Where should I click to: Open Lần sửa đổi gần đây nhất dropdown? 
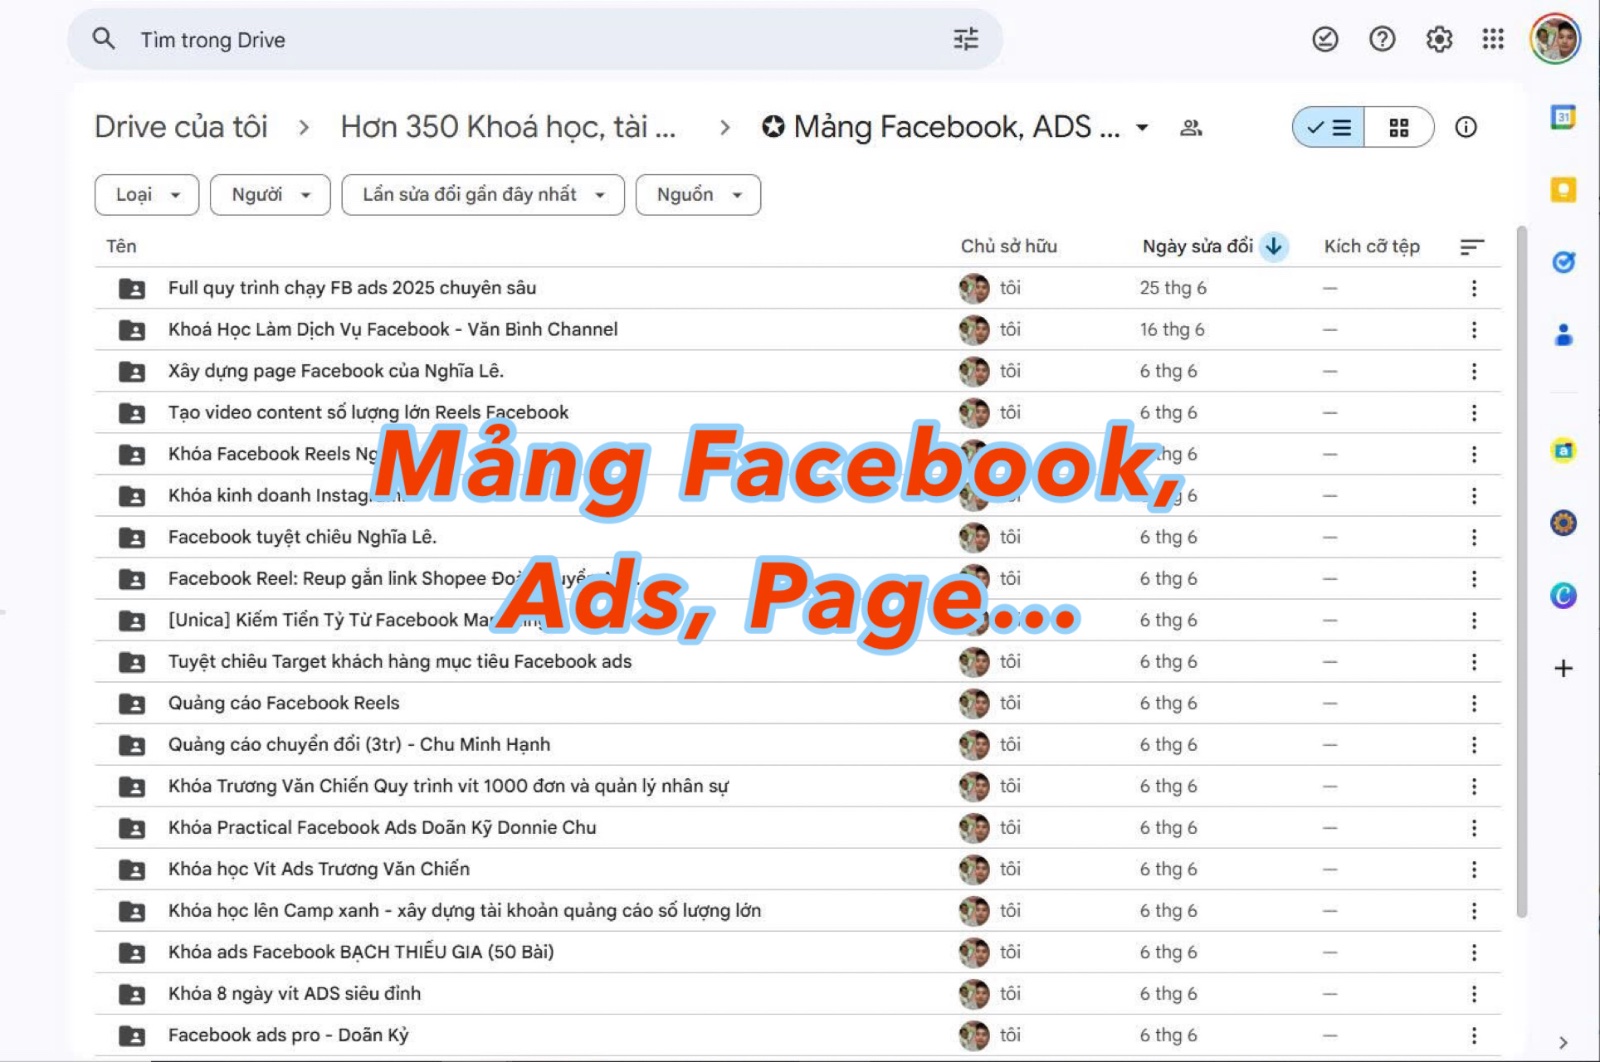pyautogui.click(x=483, y=194)
